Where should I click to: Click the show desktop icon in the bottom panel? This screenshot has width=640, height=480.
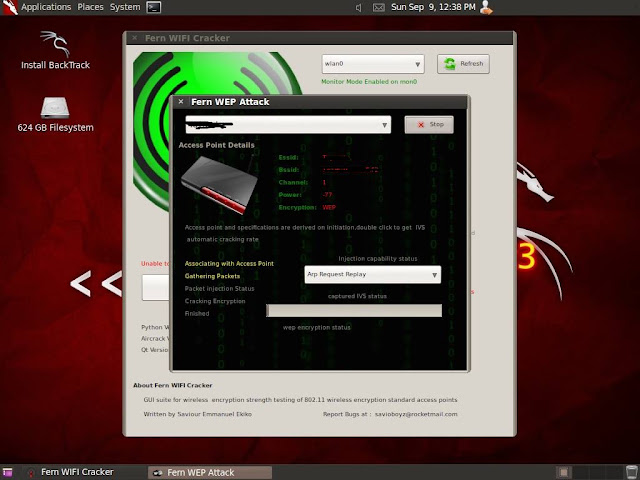(x=7, y=472)
